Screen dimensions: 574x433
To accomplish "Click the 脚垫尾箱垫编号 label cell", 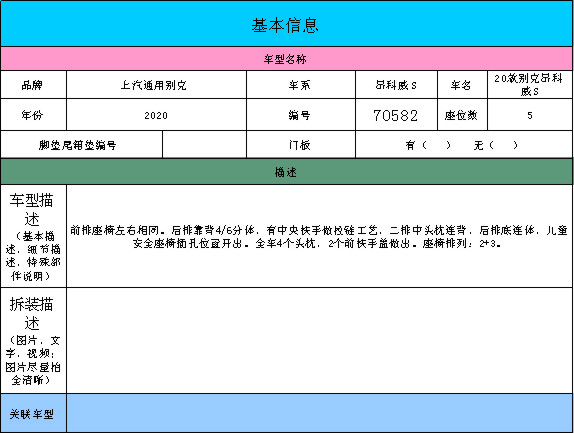I will (x=81, y=145).
